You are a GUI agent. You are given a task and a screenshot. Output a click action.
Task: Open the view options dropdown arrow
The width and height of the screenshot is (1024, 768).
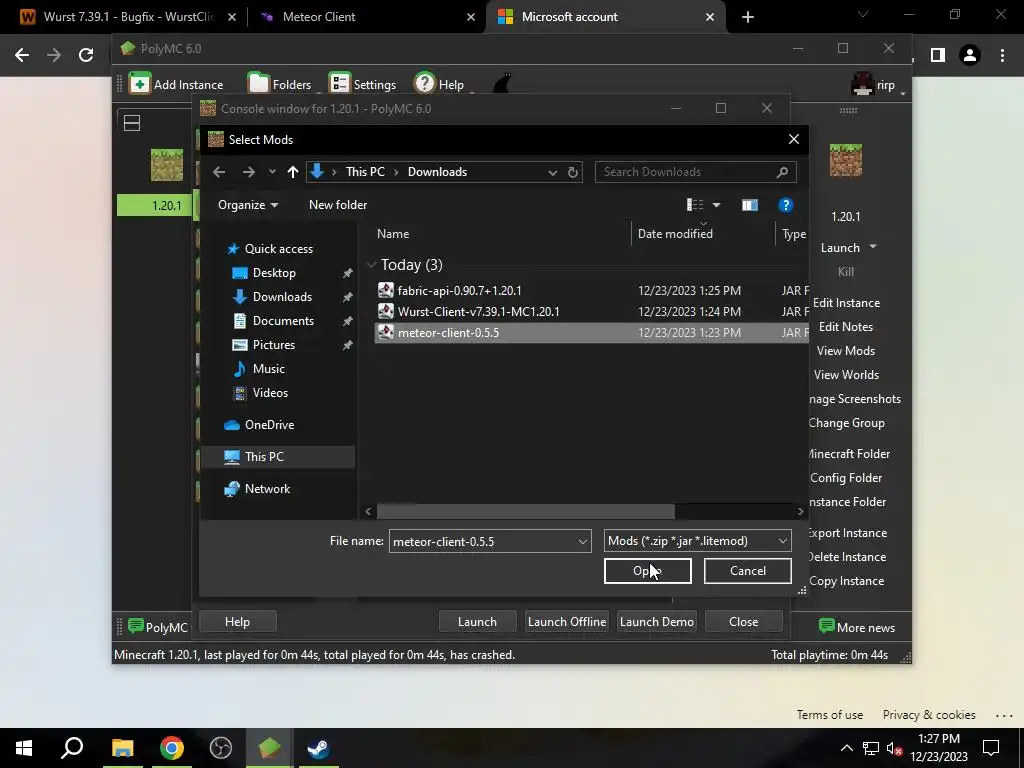tap(716, 205)
